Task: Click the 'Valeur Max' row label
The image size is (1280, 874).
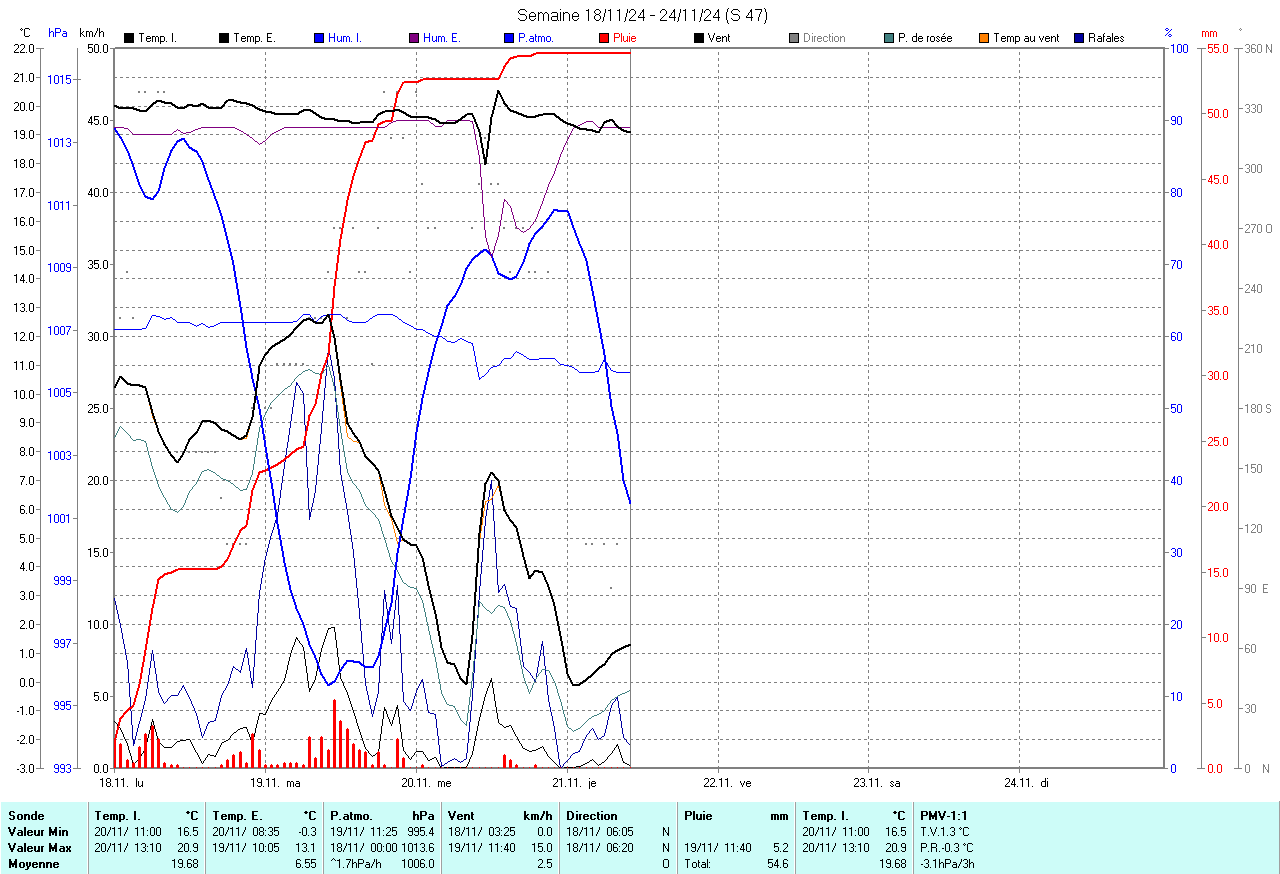Action: click(x=39, y=848)
